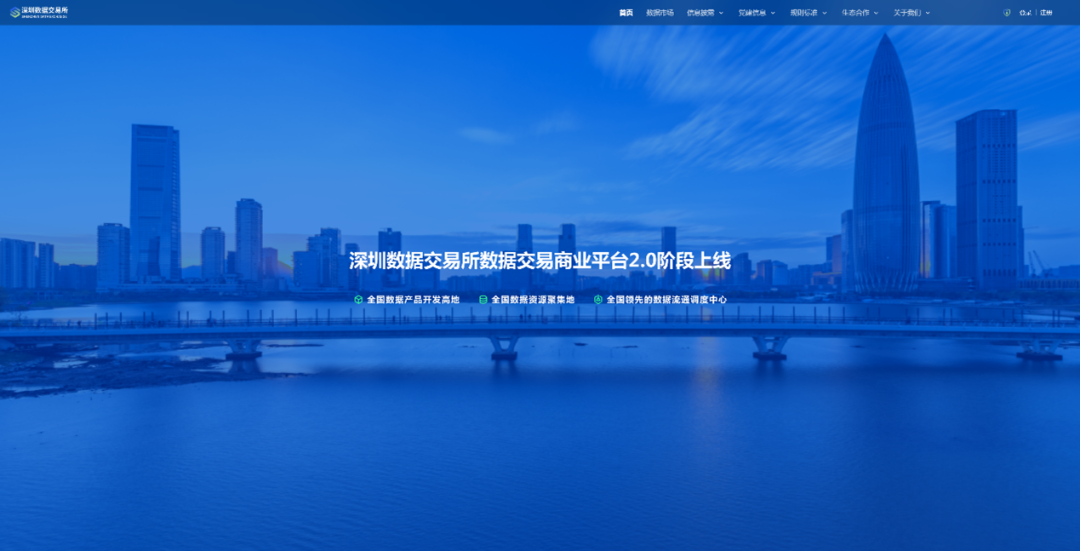Open the 生态合作 menu item
The height and width of the screenshot is (551, 1080).
click(x=855, y=12)
